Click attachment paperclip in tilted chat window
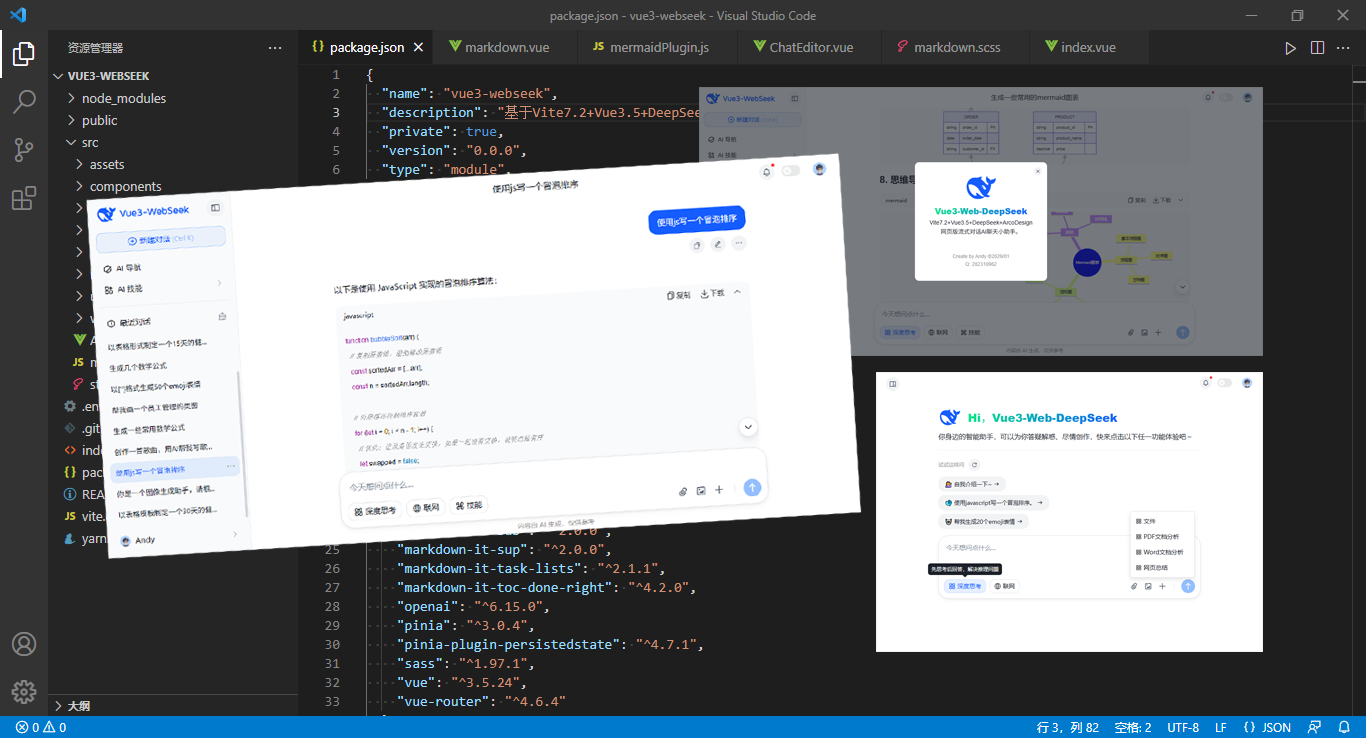Viewport: 1366px width, 738px height. click(683, 491)
